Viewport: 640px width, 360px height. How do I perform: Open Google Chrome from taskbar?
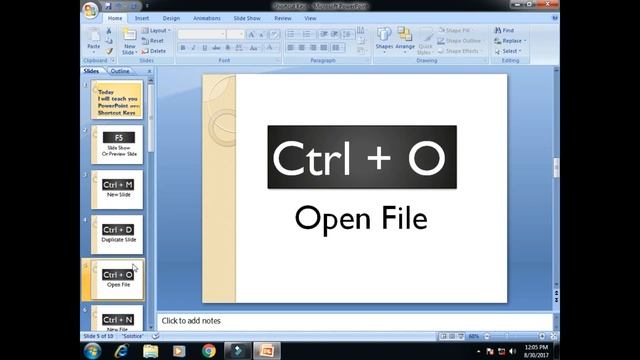209,351
